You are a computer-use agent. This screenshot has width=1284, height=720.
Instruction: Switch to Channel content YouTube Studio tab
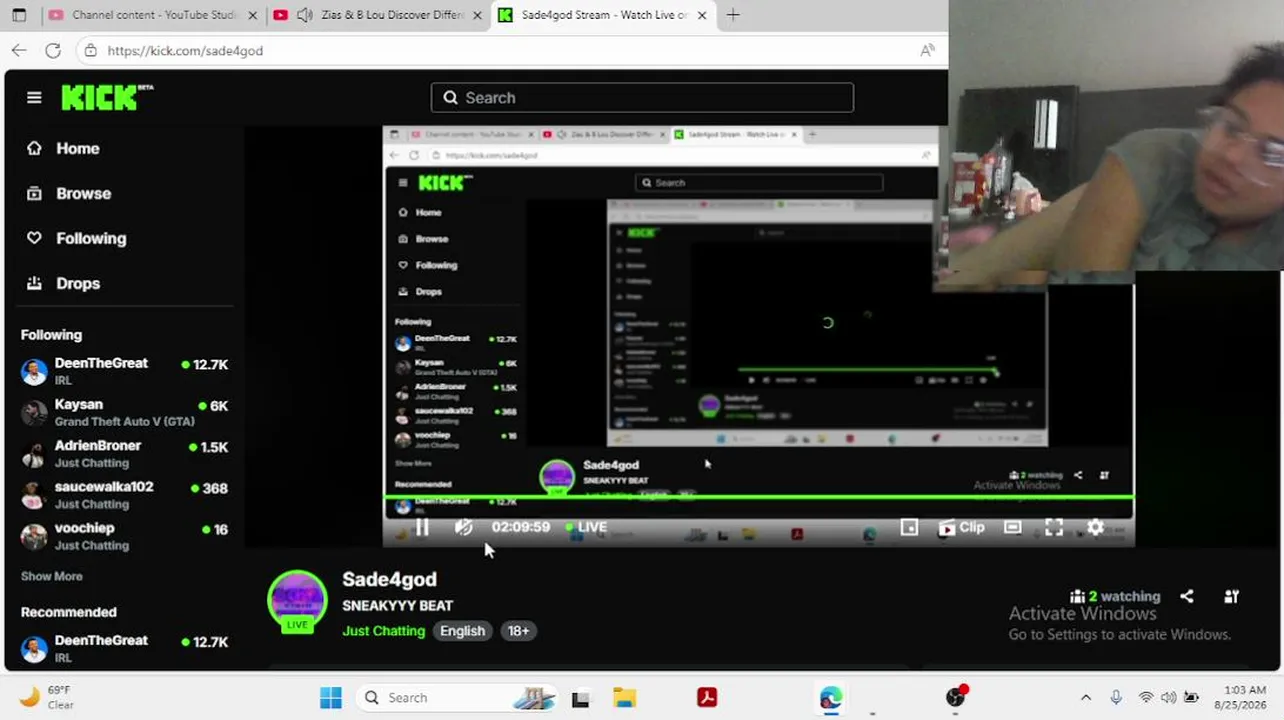151,15
